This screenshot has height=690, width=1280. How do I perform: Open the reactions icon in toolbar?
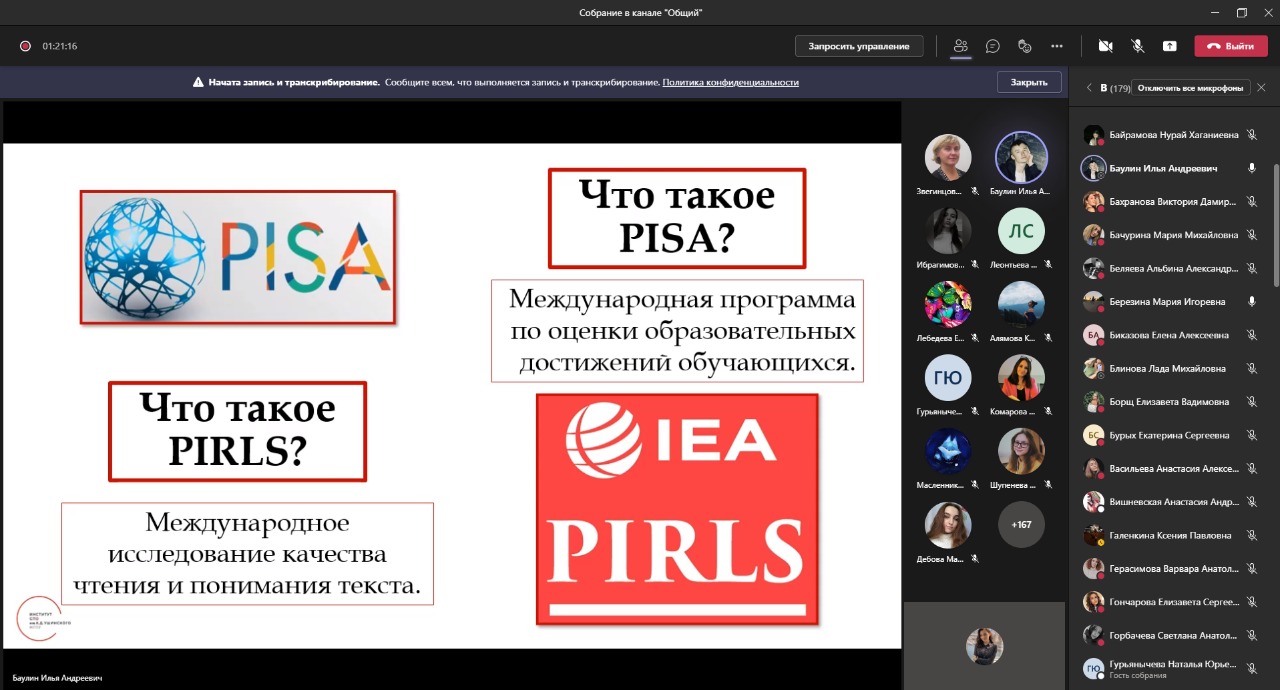(x=1024, y=46)
